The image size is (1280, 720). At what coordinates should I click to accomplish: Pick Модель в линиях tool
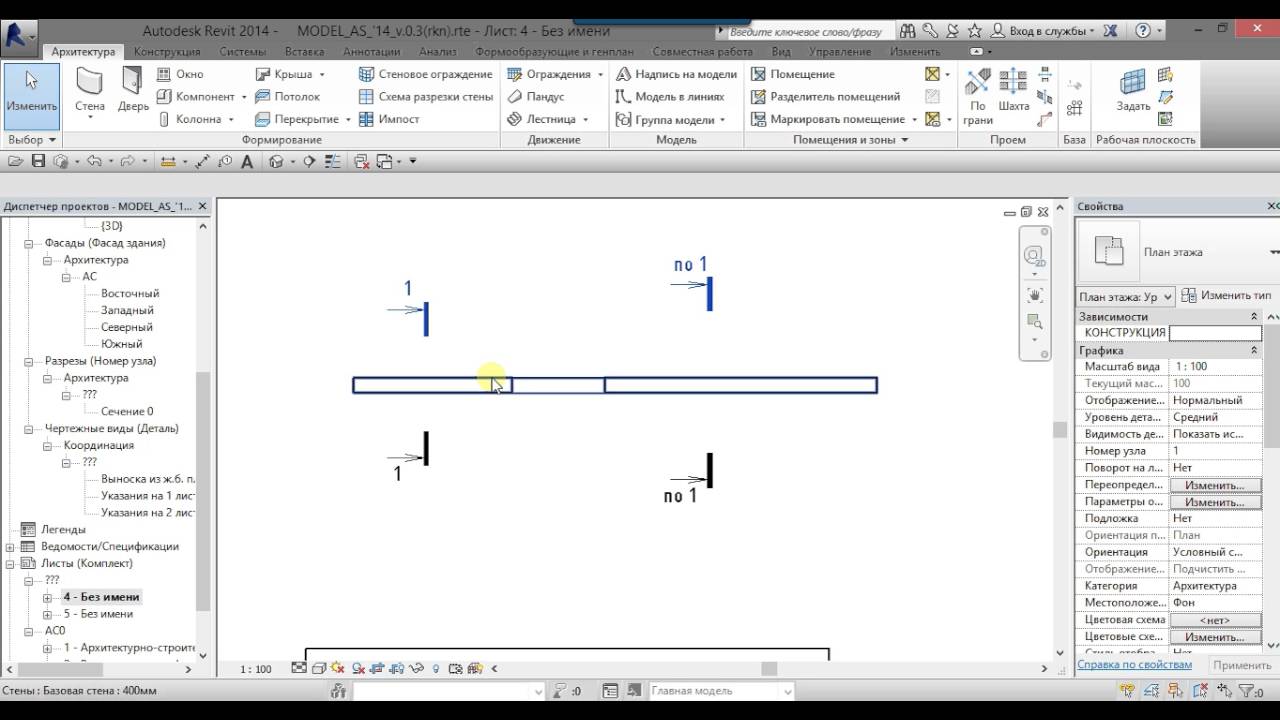coord(668,97)
